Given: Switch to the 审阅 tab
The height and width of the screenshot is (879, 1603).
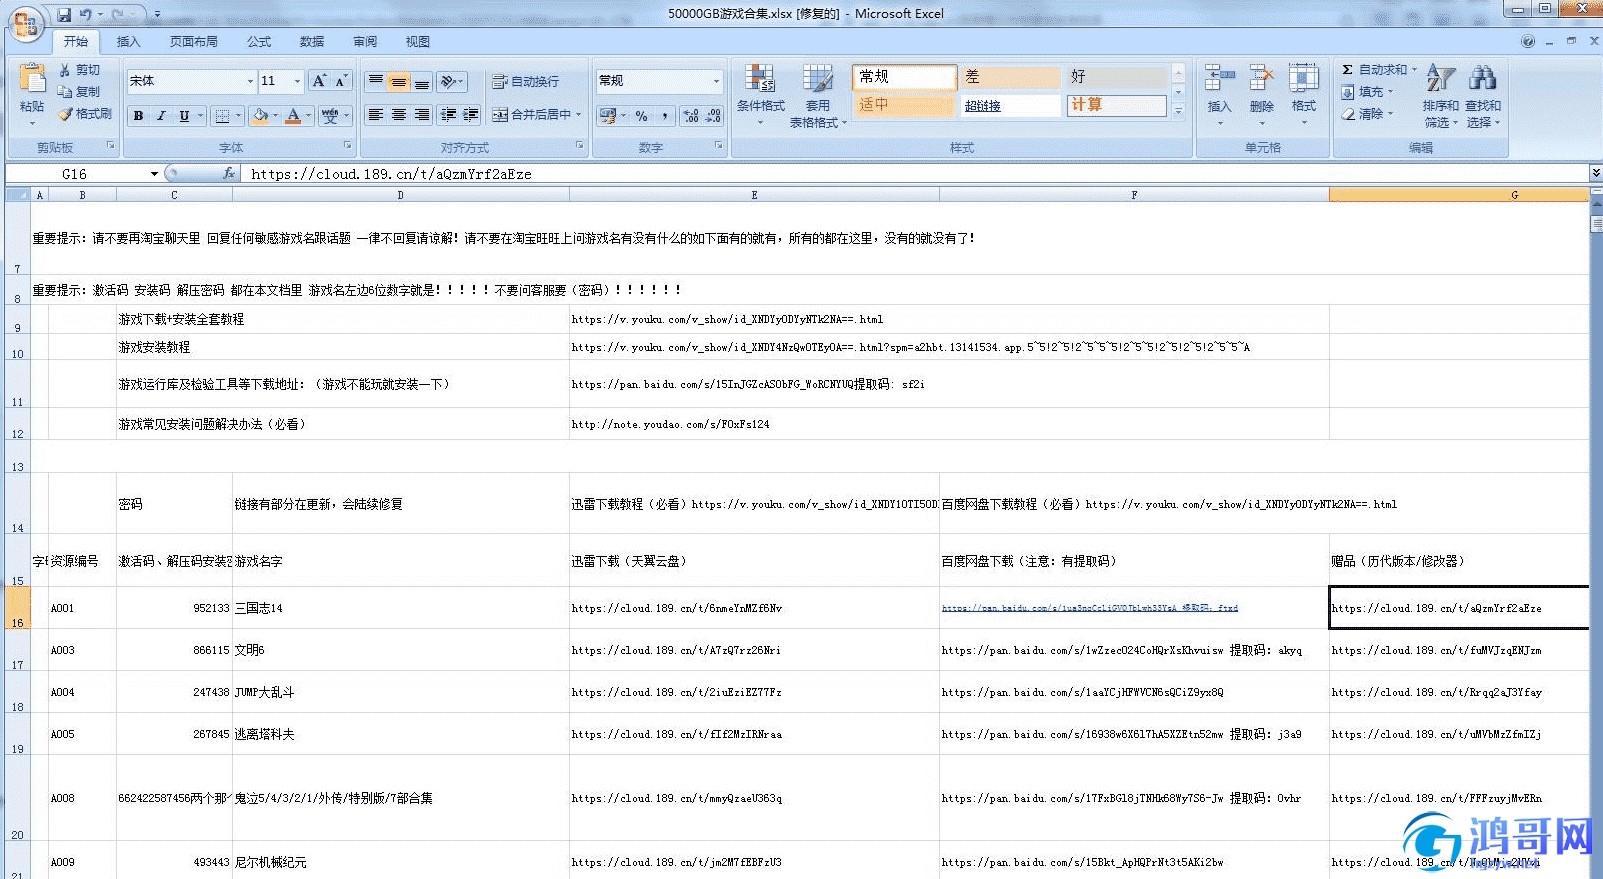Looking at the screenshot, I should coord(365,42).
